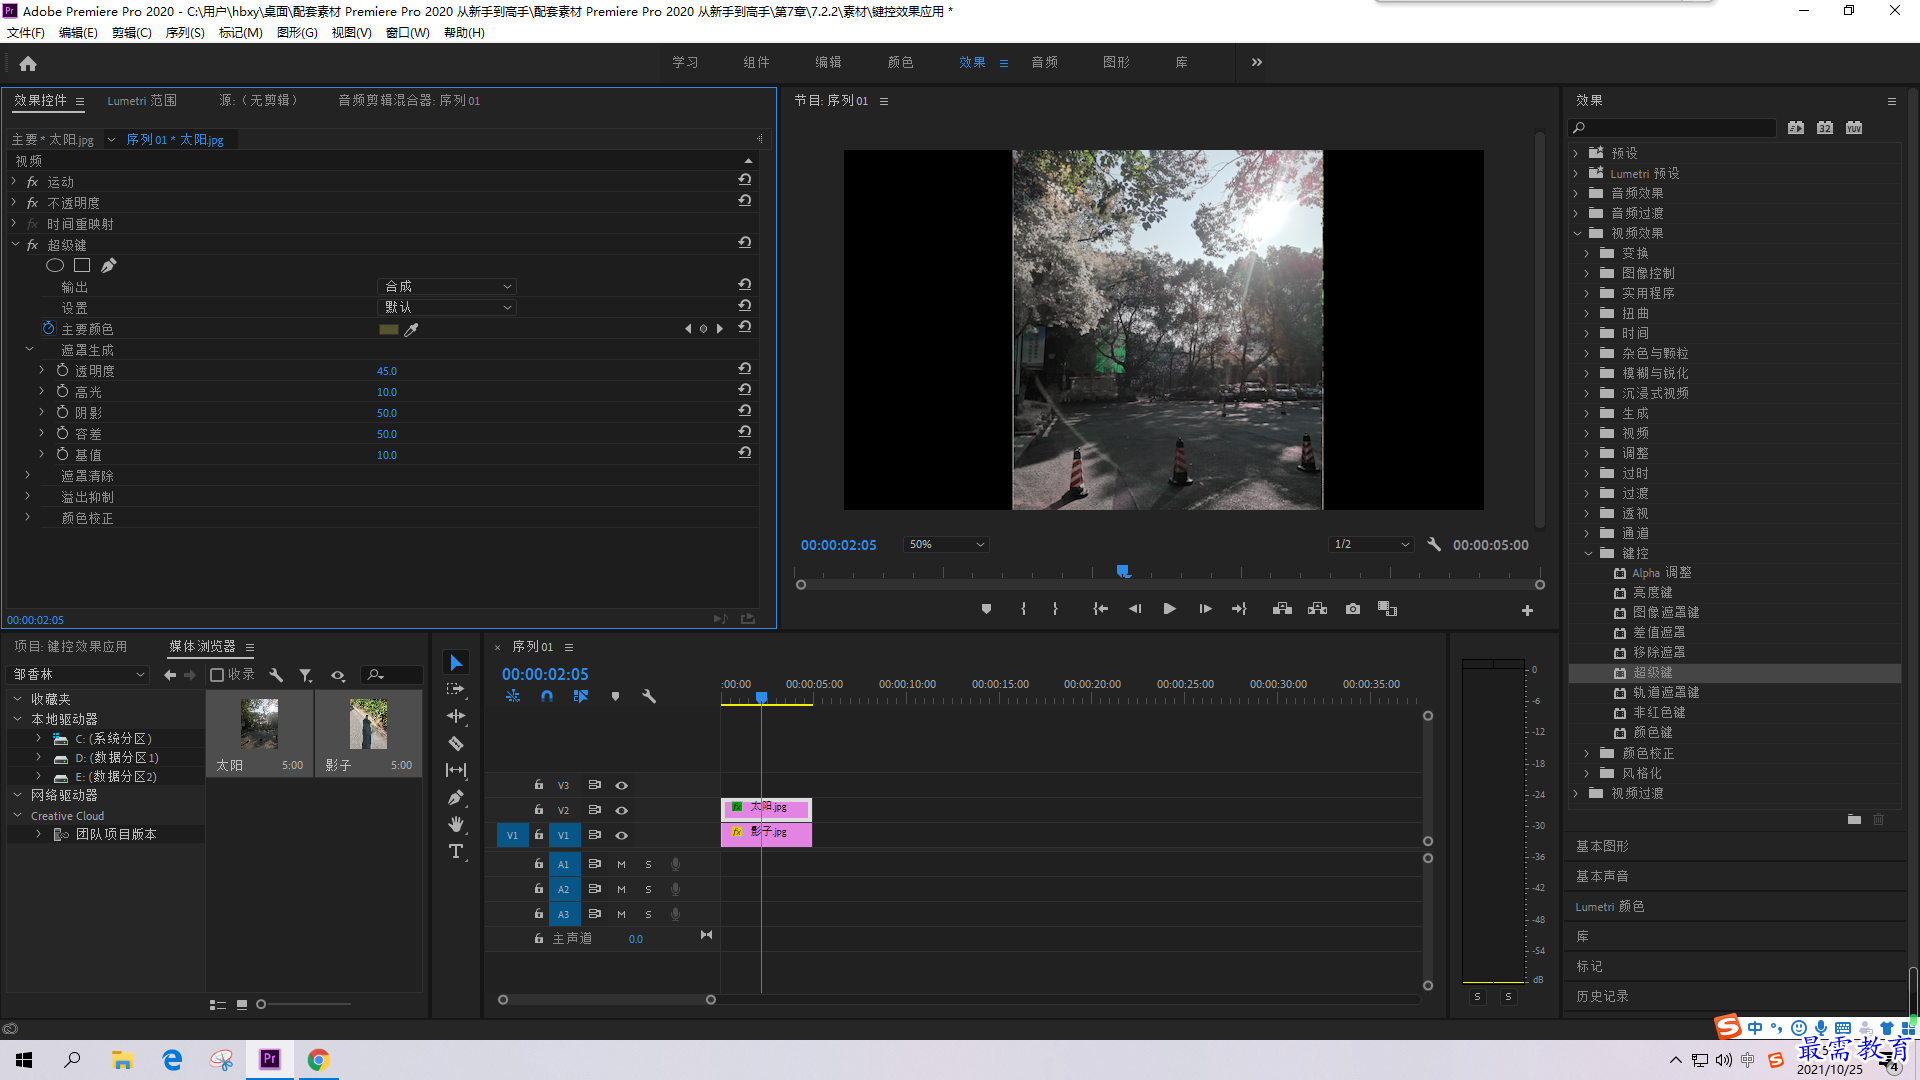
Task: Toggle 主要颜色 animation stopwatch
Action: (48, 328)
